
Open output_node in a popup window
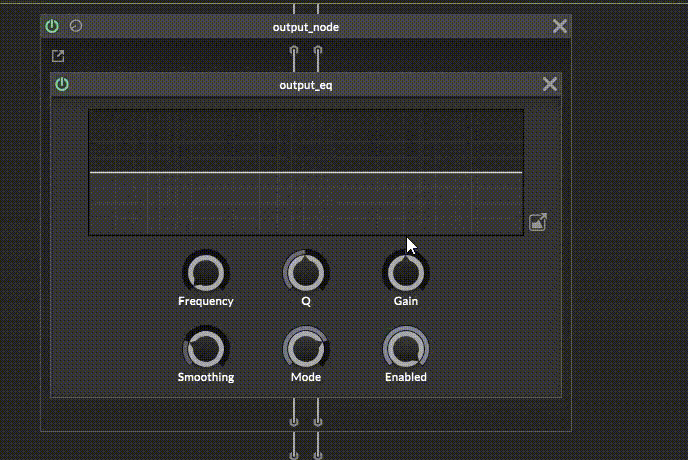click(x=58, y=56)
